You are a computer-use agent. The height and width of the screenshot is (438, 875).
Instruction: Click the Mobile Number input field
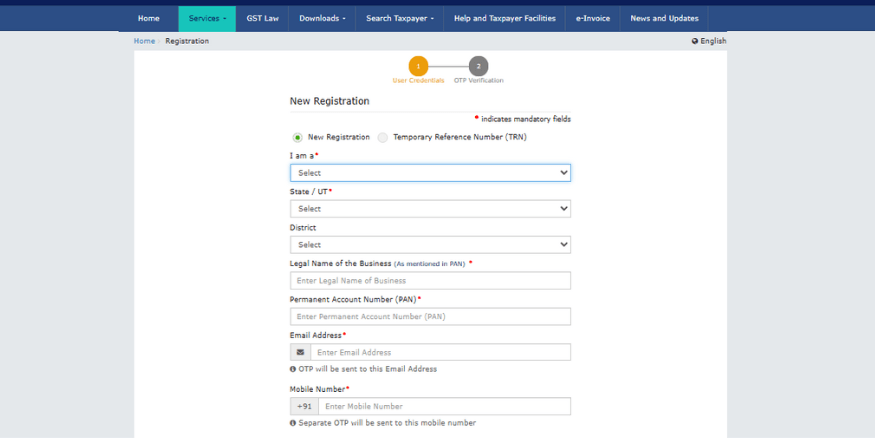point(444,406)
